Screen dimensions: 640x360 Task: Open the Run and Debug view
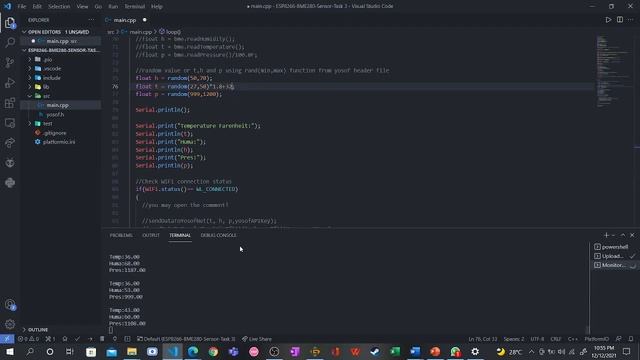10,82
